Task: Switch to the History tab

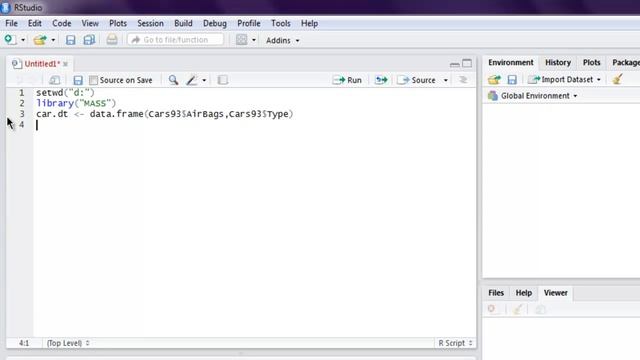Action: (x=558, y=62)
